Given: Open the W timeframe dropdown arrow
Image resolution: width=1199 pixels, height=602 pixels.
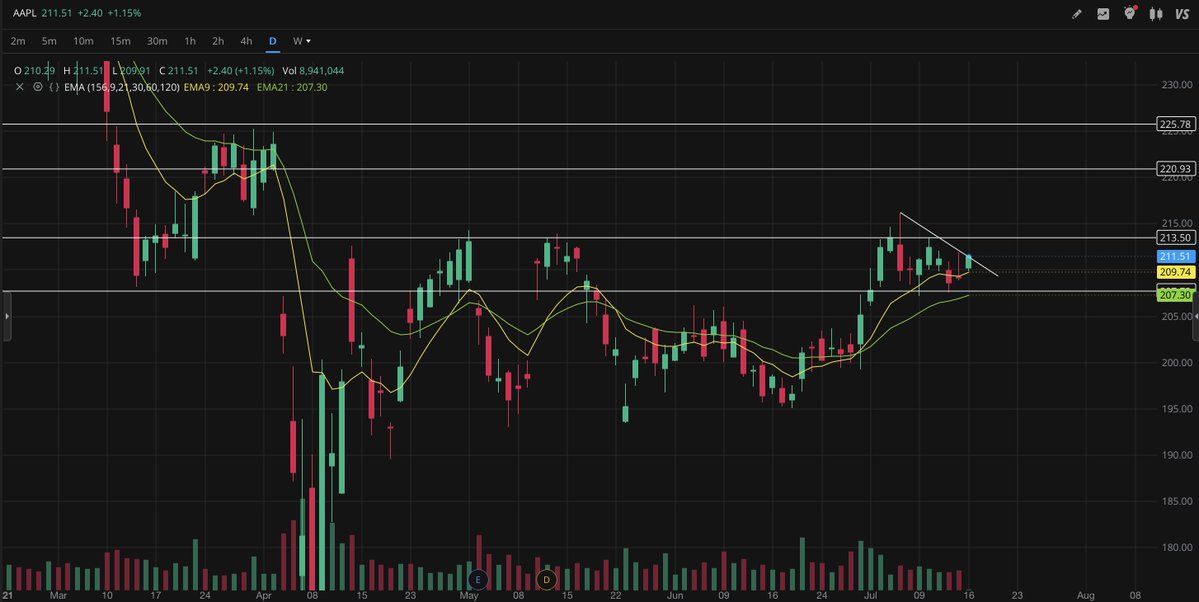Looking at the screenshot, I should (x=308, y=41).
